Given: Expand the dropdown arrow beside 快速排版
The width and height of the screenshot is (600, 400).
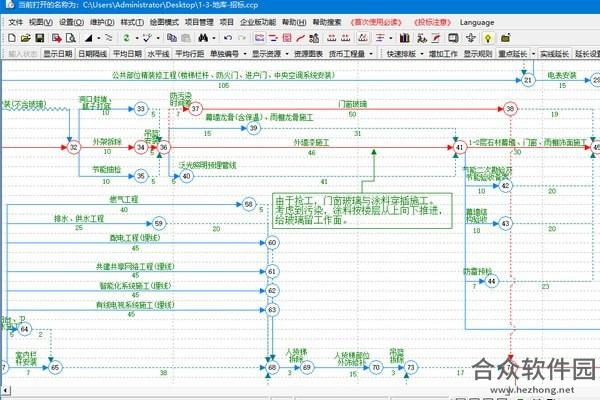Looking at the screenshot, I should pyautogui.click(x=422, y=54).
